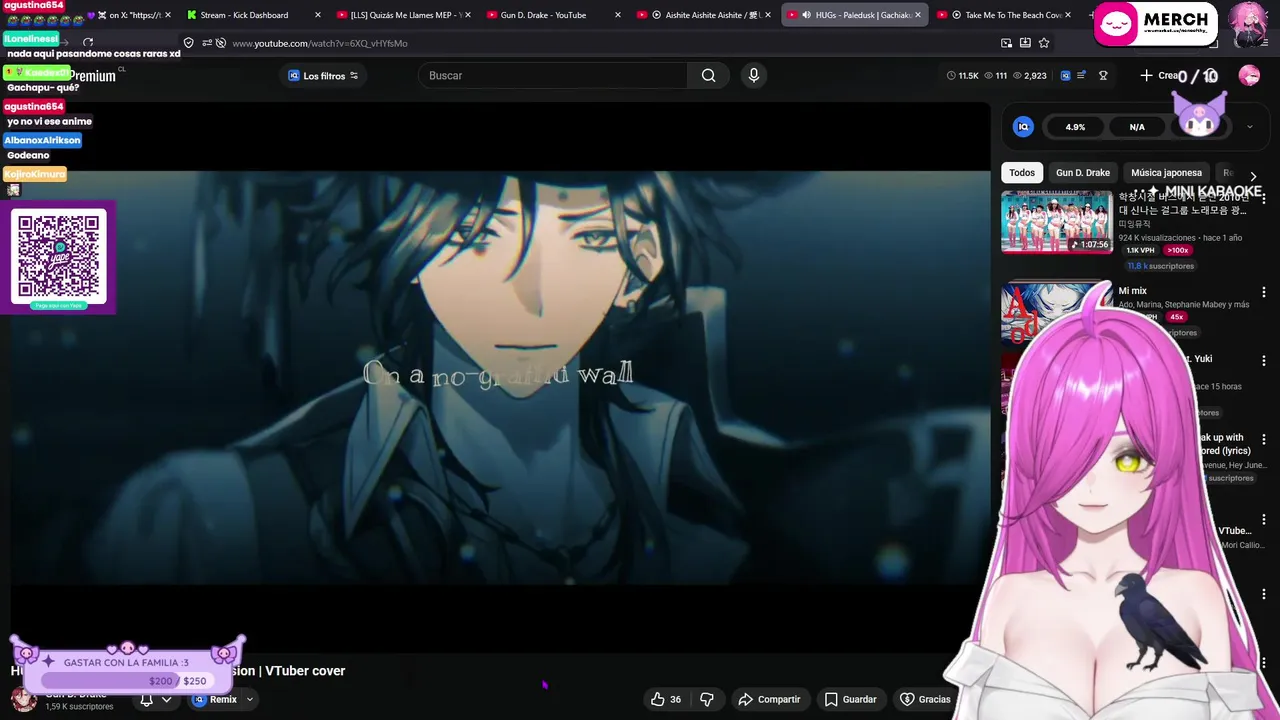Click the Compartir share button
1280x720 pixels.
point(769,699)
